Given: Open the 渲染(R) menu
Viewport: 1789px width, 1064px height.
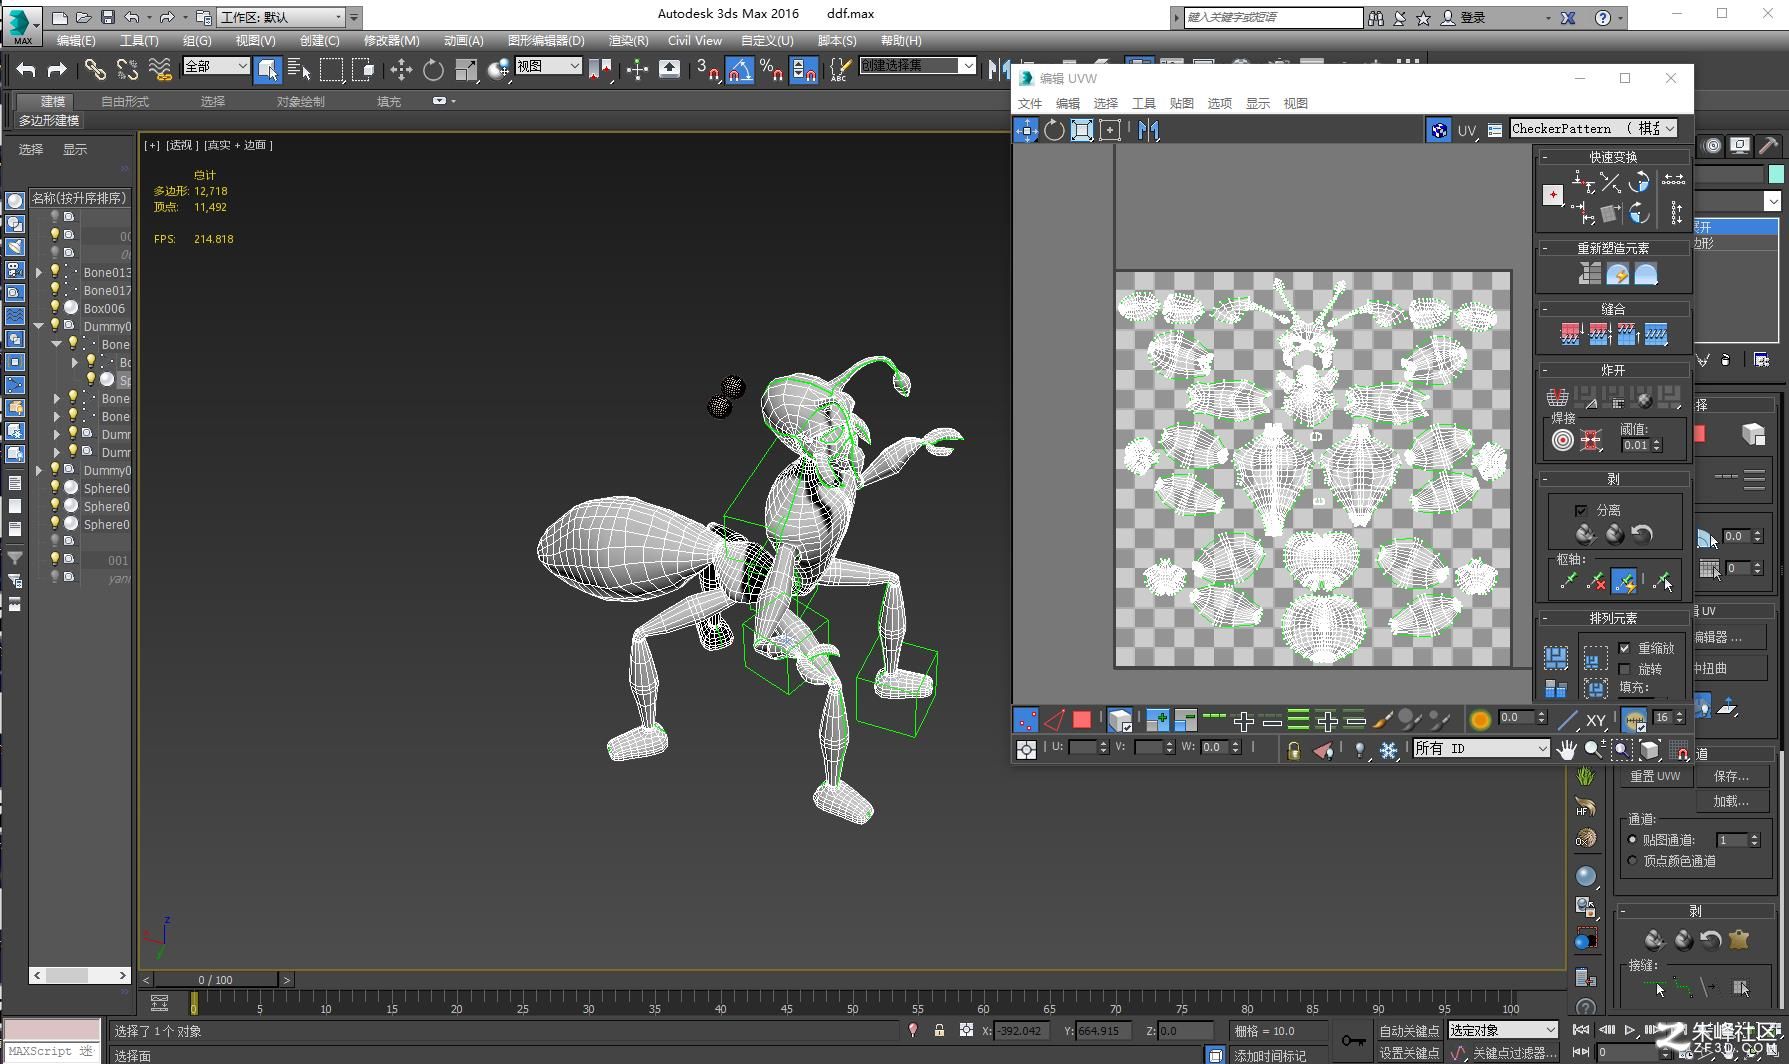Looking at the screenshot, I should (x=628, y=41).
